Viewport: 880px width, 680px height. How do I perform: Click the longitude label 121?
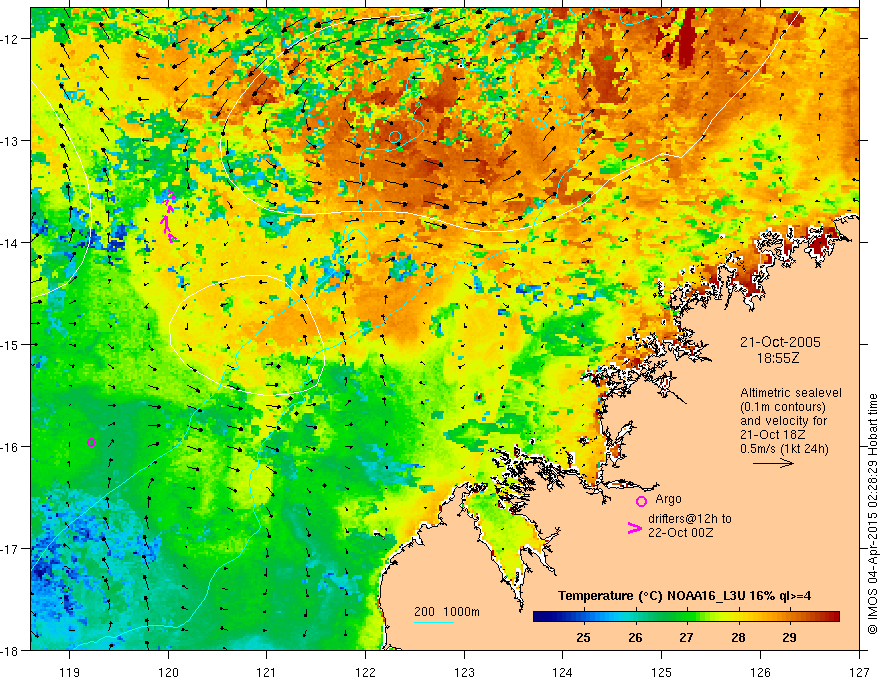click(267, 672)
